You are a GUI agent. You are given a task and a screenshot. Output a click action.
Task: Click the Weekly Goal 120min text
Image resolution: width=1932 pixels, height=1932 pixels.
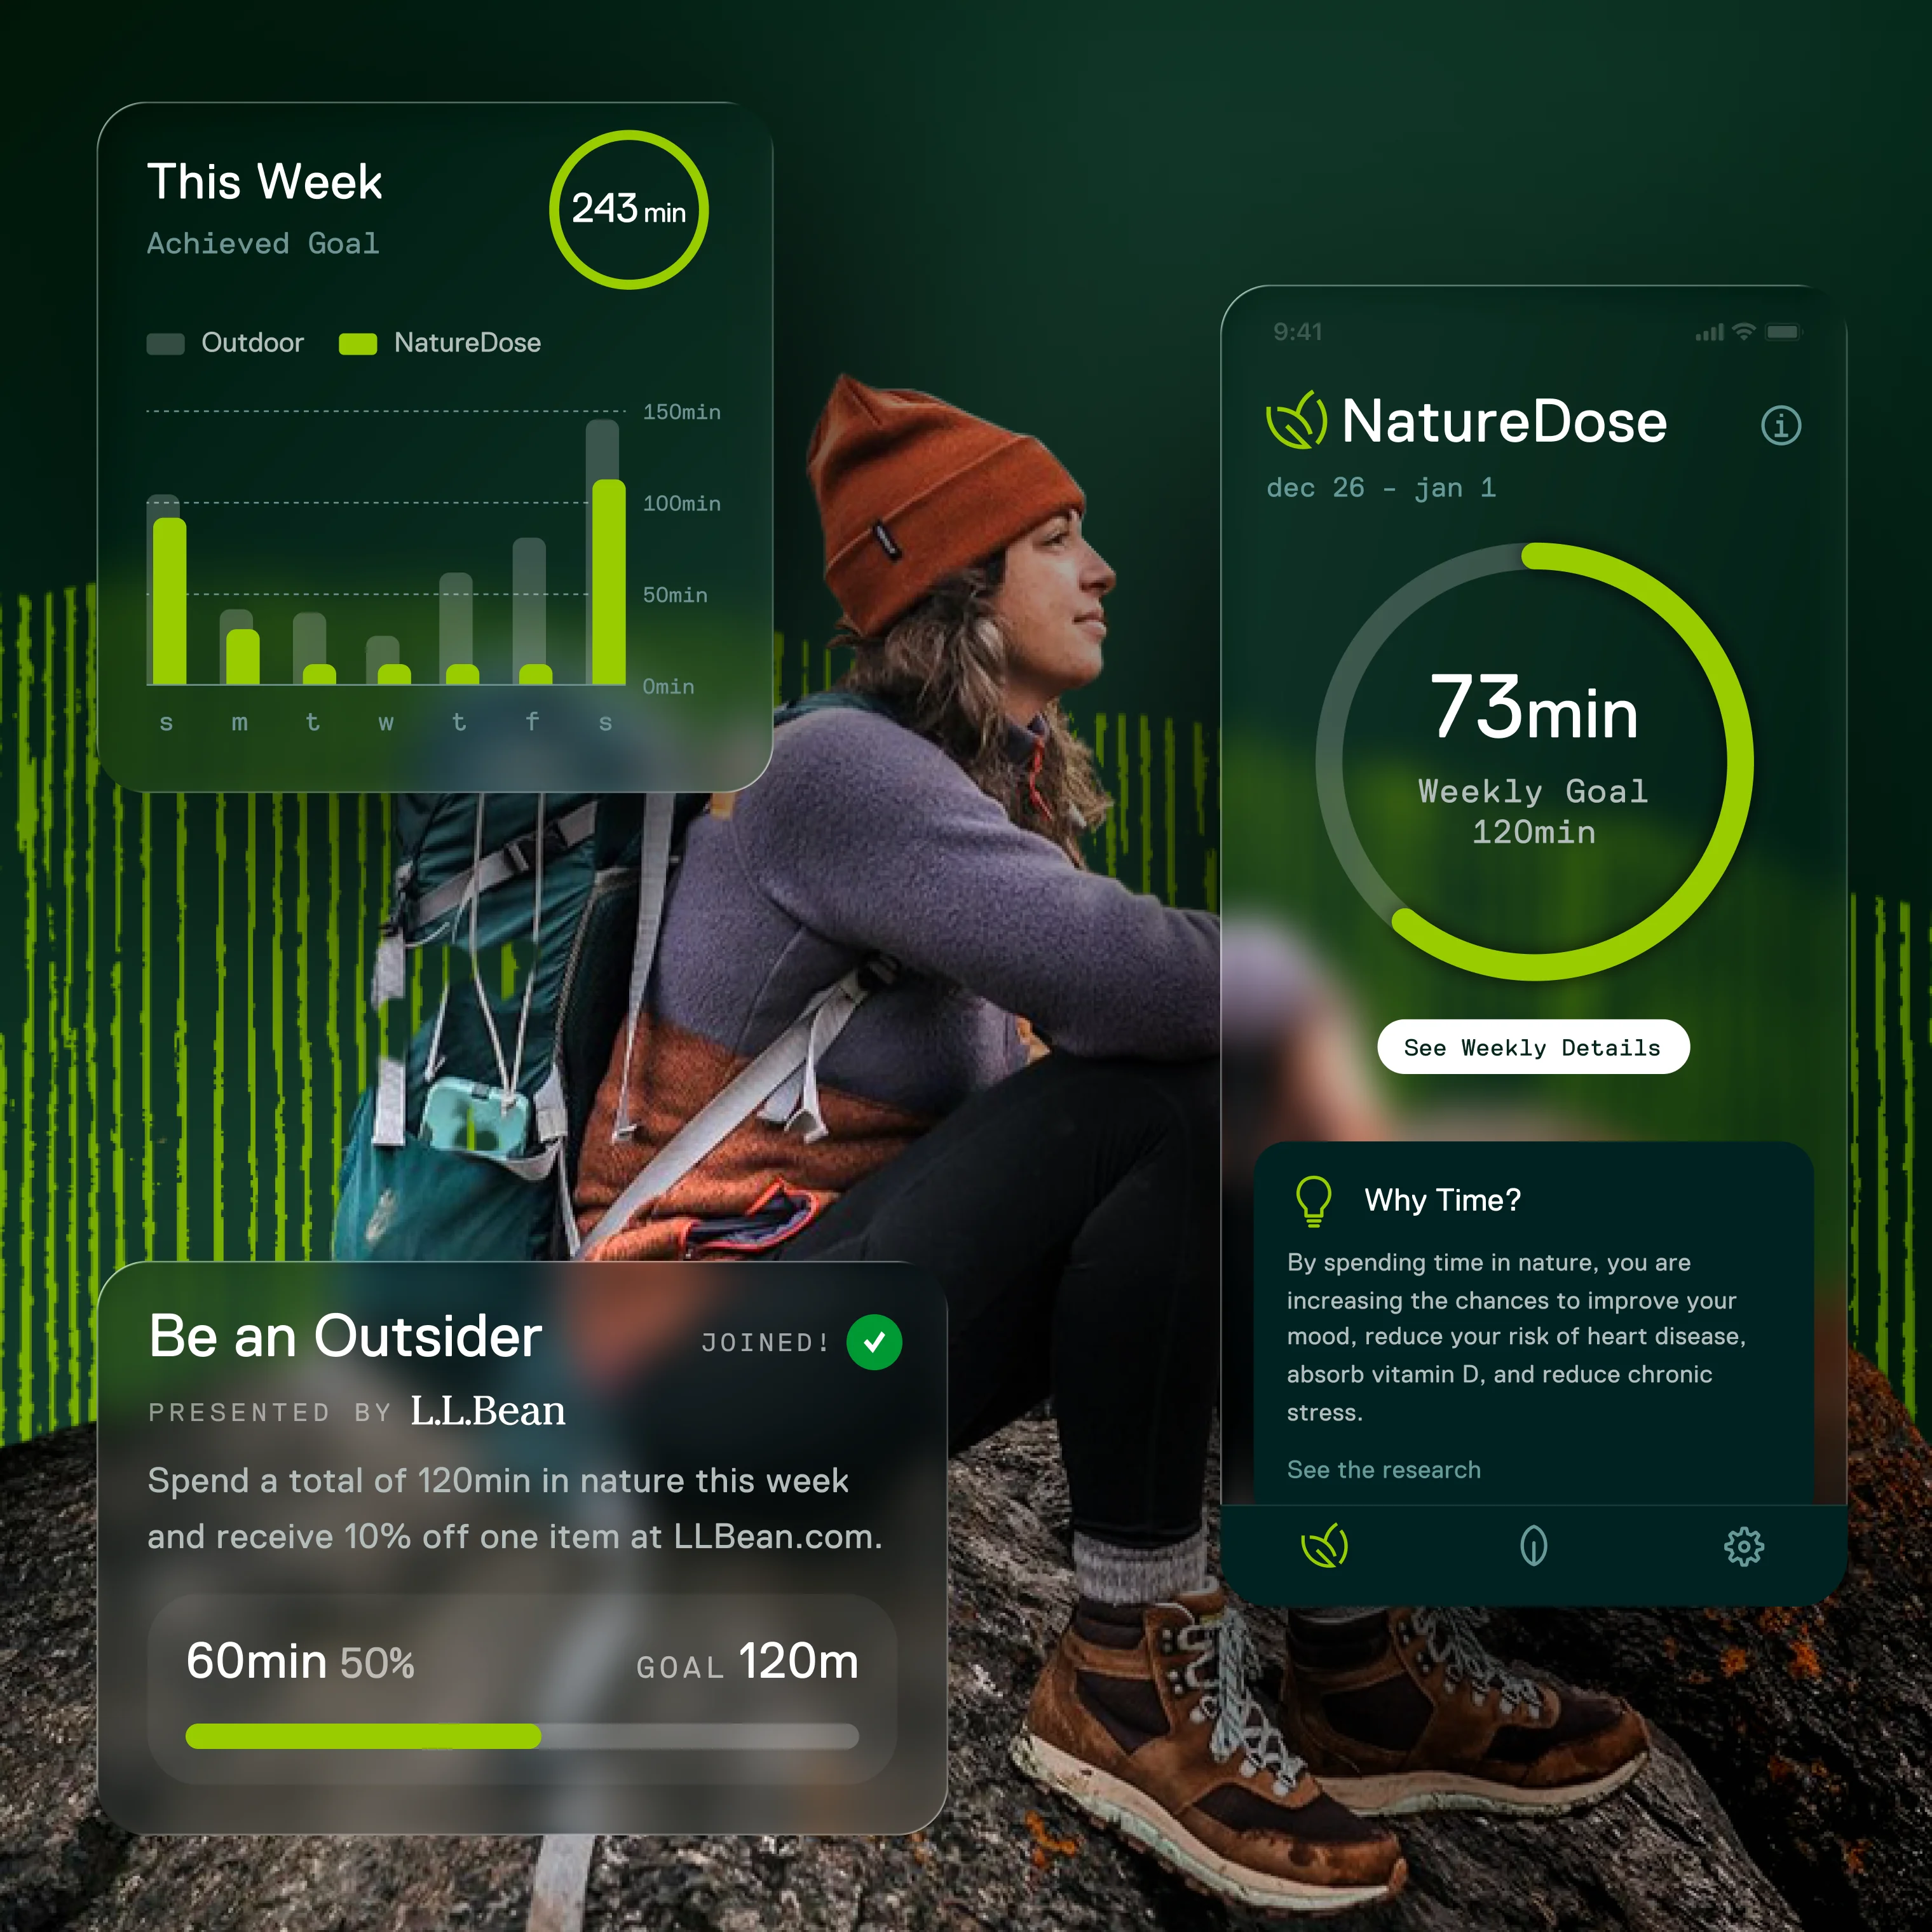click(x=1533, y=812)
